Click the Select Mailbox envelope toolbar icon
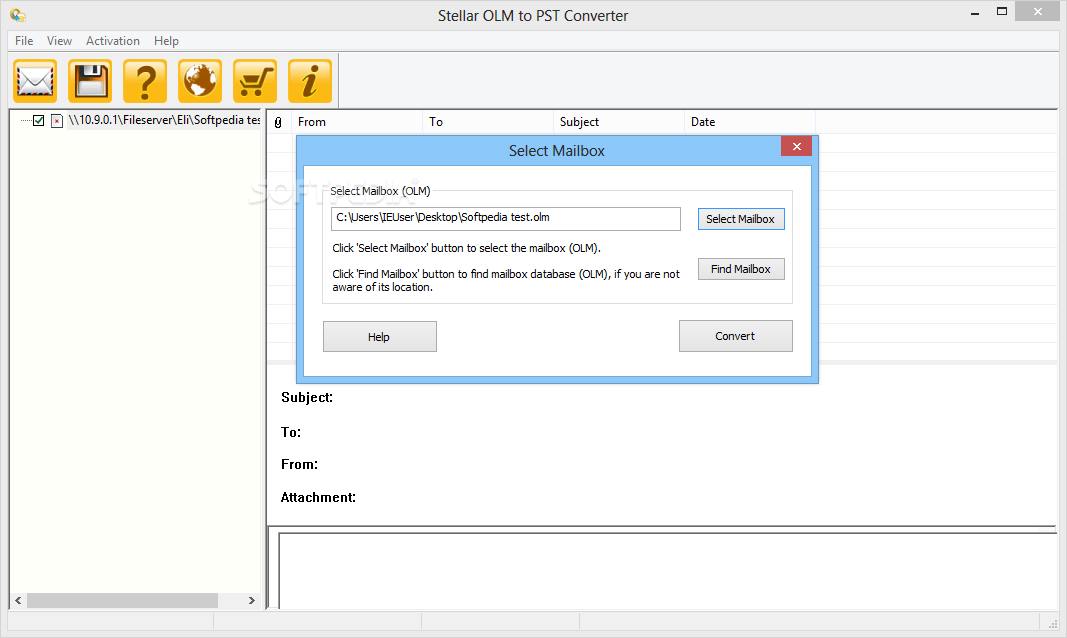This screenshot has width=1067, height=638. point(35,81)
